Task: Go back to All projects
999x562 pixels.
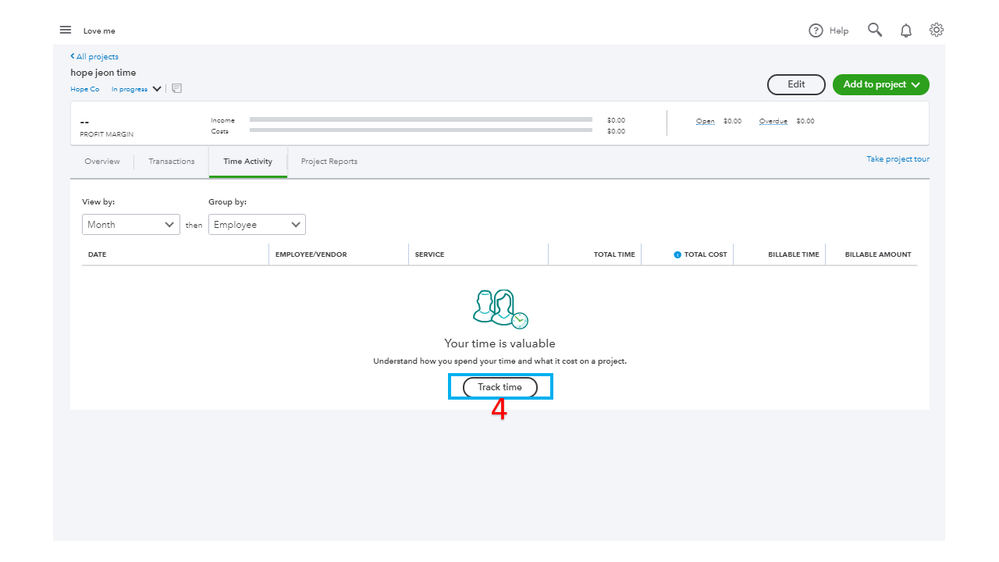Action: pos(94,57)
